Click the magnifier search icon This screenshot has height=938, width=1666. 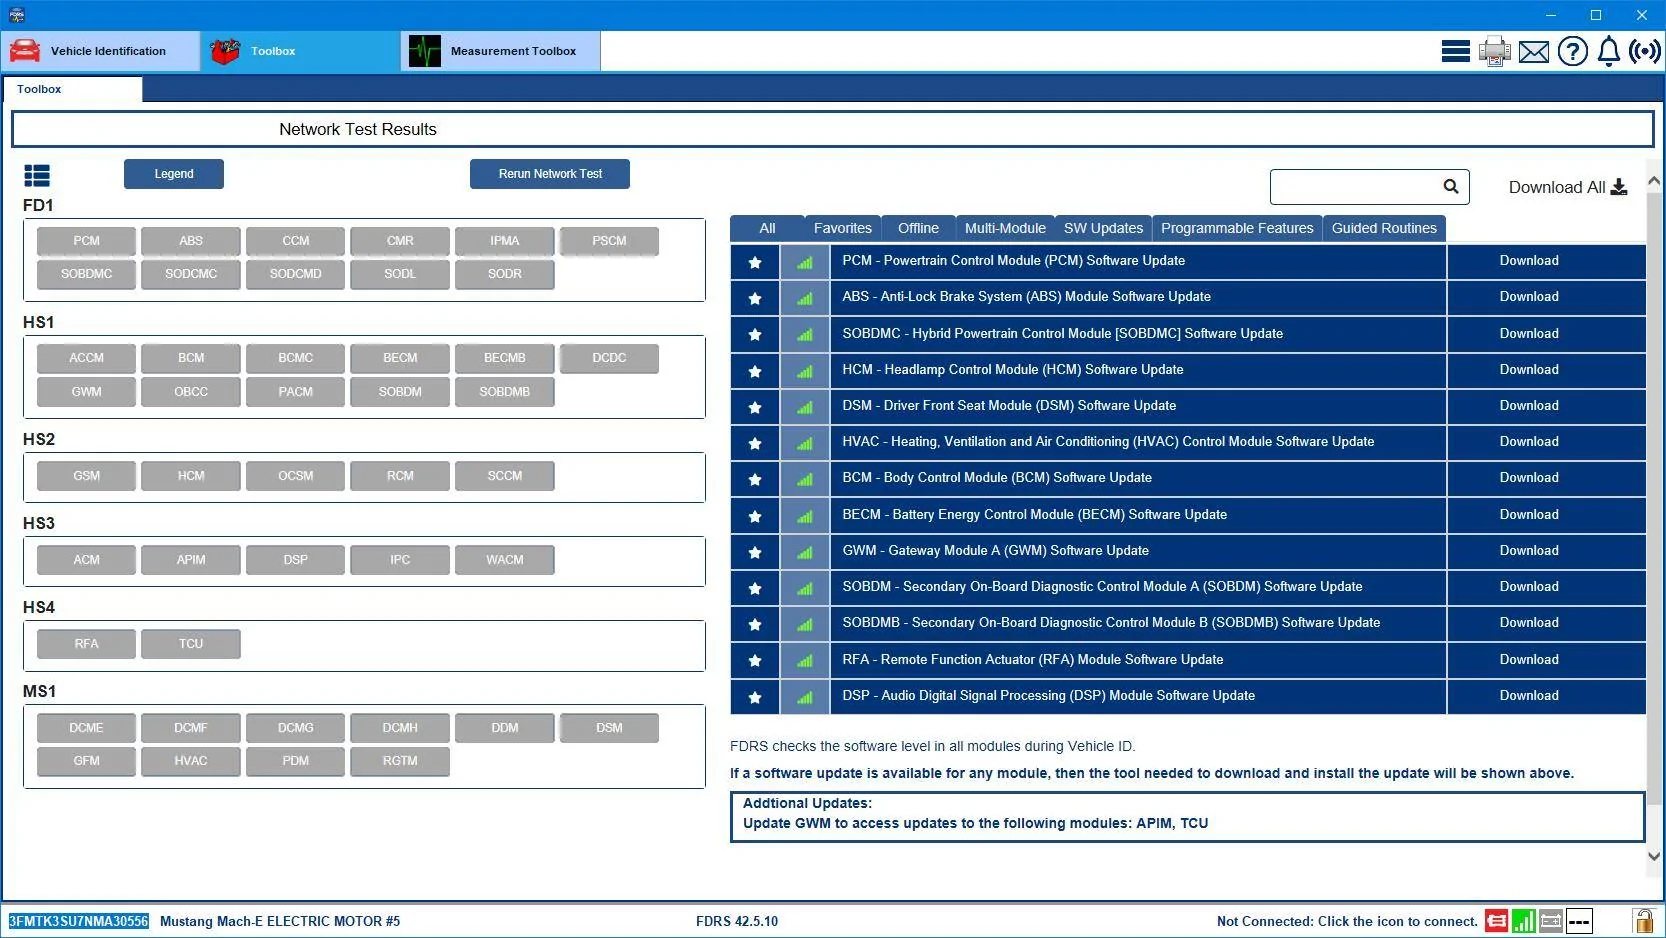coord(1451,186)
